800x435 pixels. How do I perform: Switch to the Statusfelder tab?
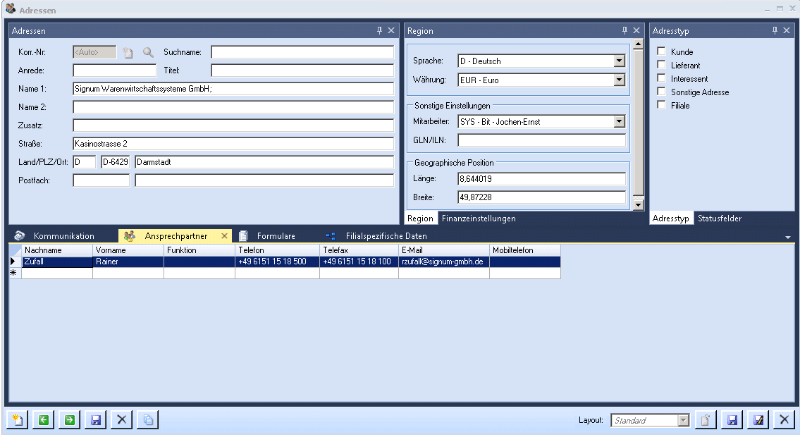[719, 218]
